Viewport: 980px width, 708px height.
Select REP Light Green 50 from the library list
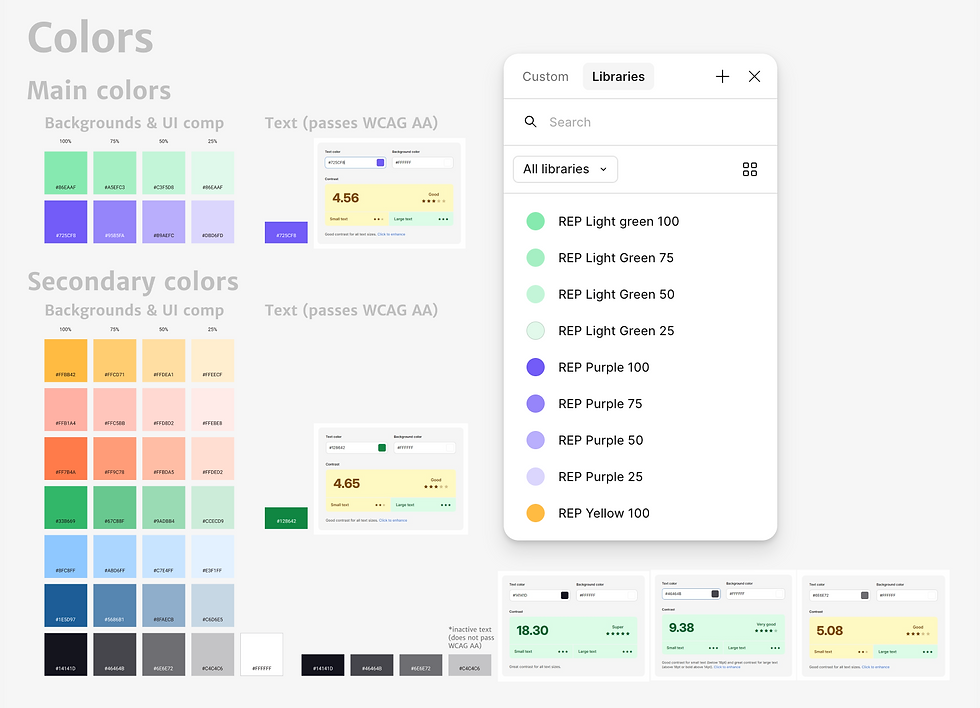tap(617, 294)
